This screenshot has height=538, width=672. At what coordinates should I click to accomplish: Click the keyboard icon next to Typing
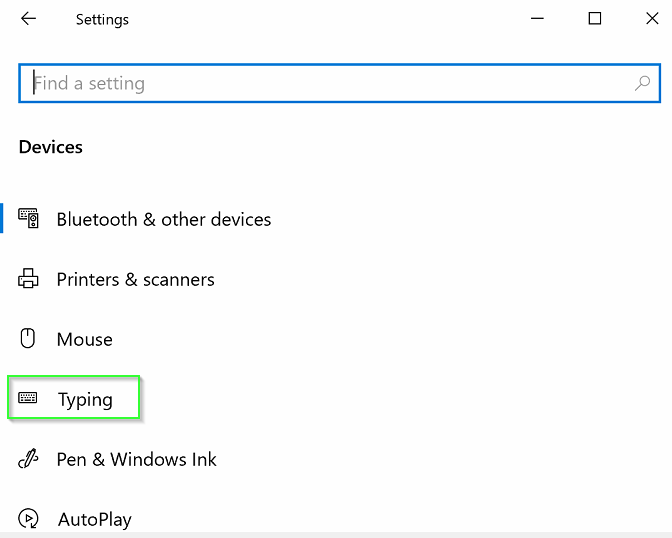pyautogui.click(x=28, y=398)
